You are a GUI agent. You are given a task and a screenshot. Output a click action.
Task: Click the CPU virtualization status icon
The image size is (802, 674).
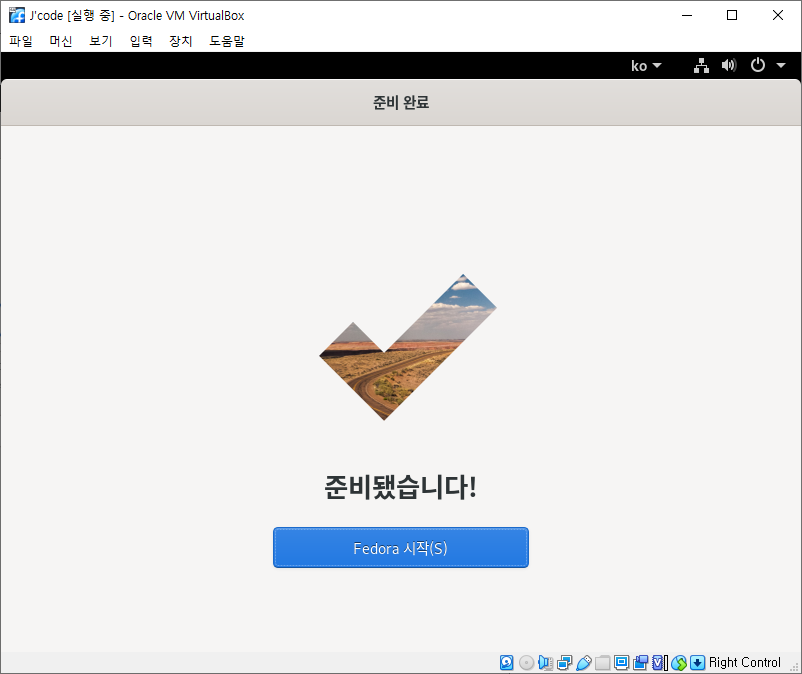click(x=660, y=663)
